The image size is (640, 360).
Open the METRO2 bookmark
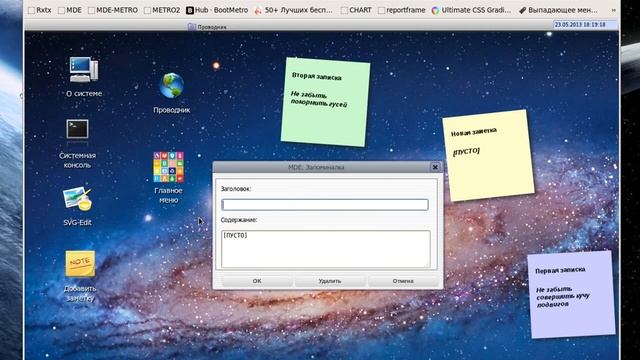point(162,10)
